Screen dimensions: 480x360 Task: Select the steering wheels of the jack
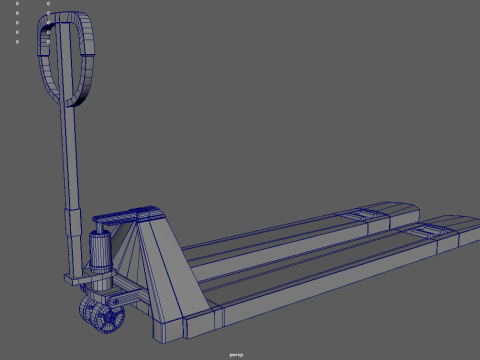(102, 314)
